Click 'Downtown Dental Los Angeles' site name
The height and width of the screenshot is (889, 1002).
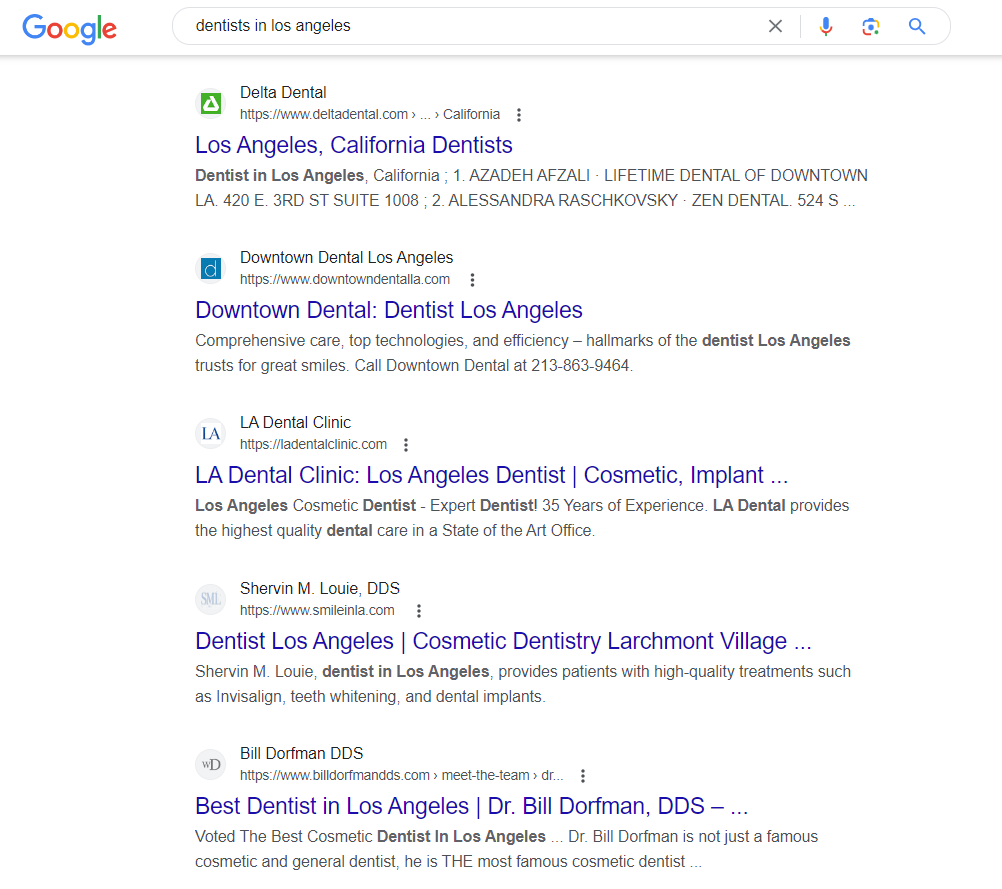tap(346, 258)
